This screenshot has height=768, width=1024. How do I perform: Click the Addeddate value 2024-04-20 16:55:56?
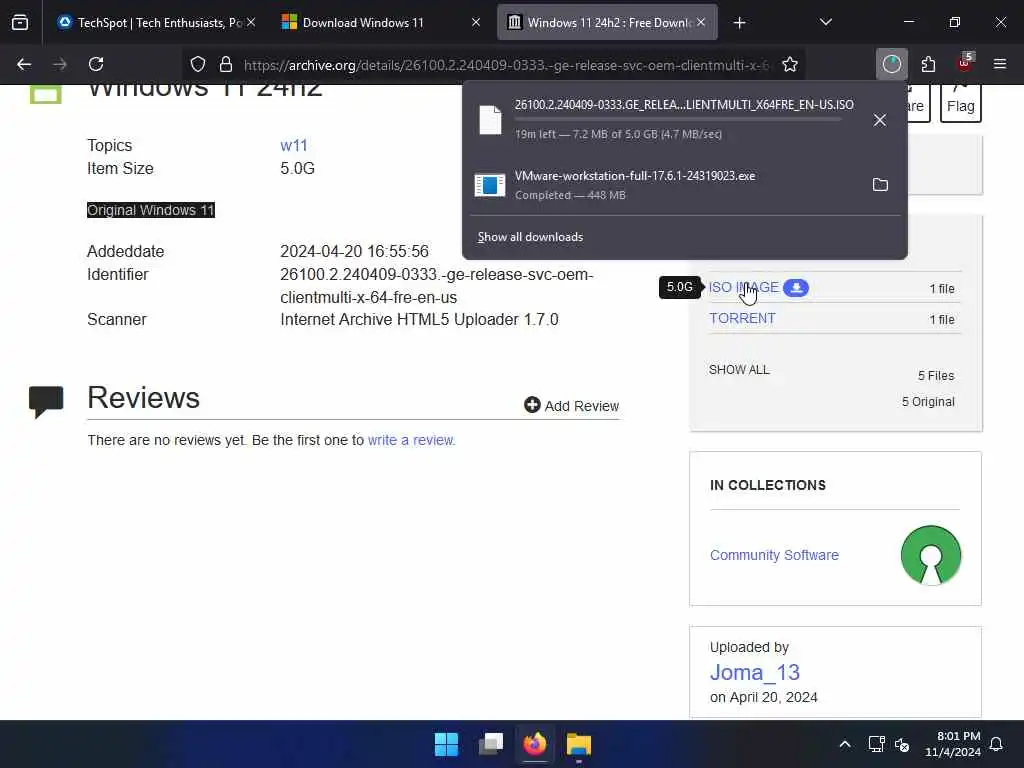pyautogui.click(x=355, y=251)
